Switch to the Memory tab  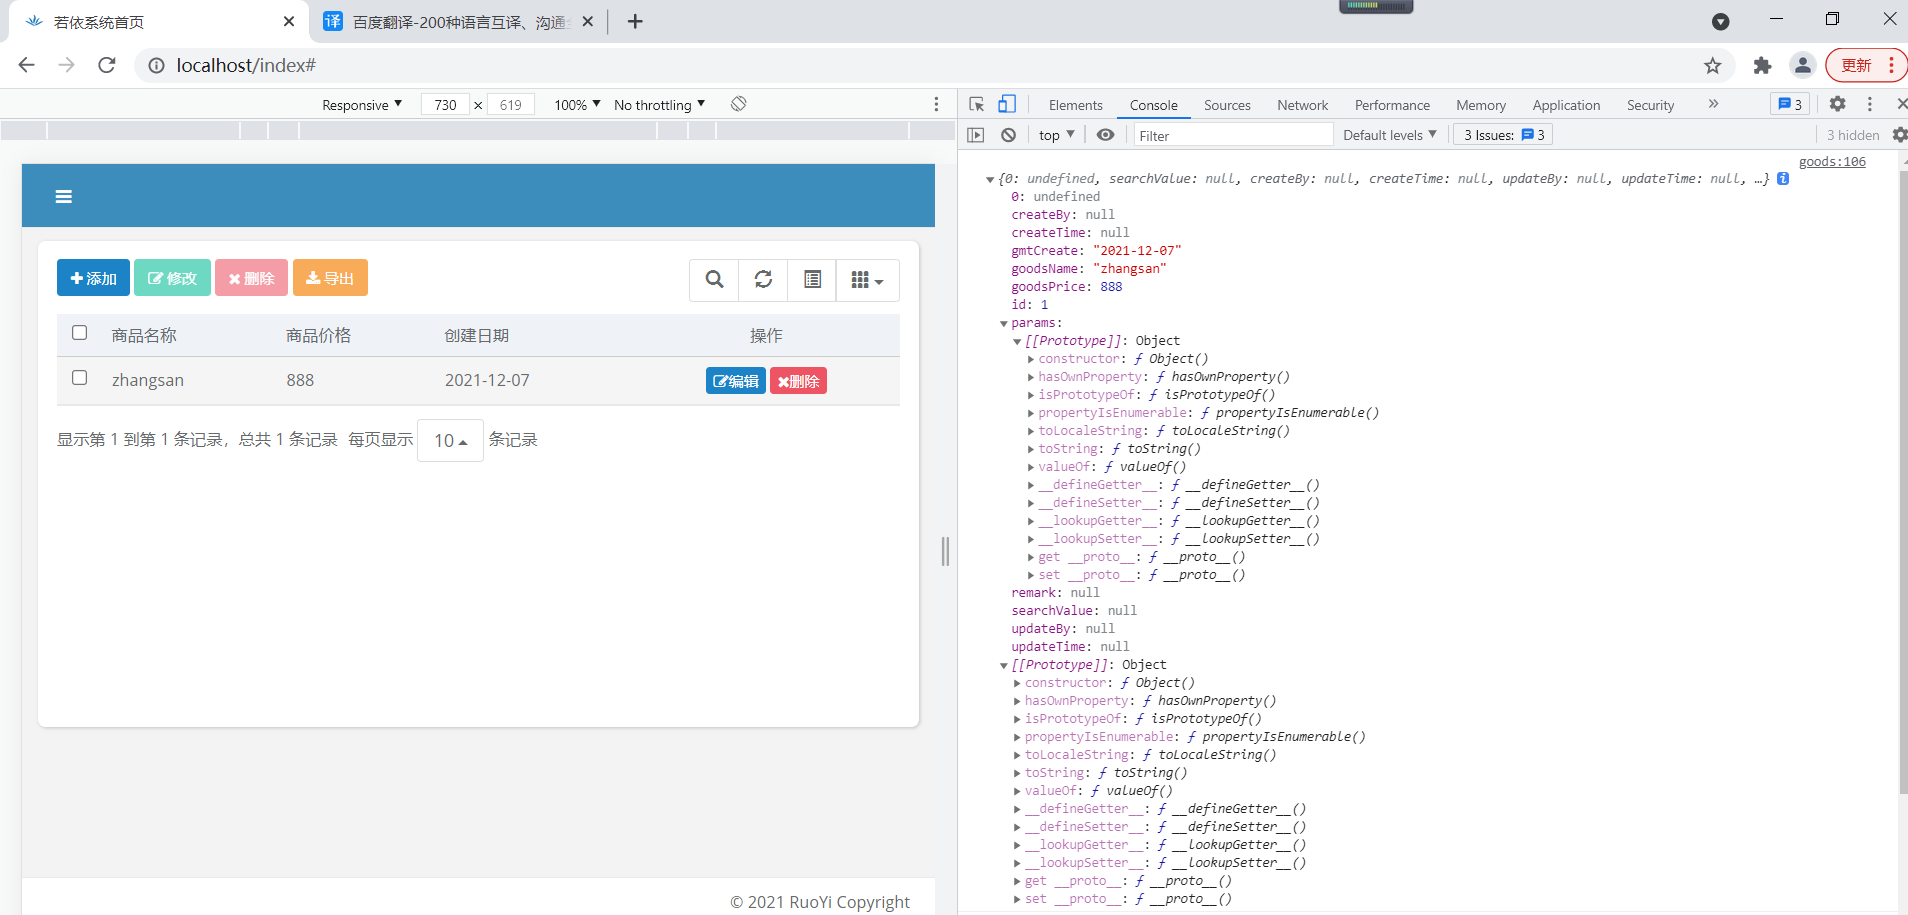tap(1480, 105)
